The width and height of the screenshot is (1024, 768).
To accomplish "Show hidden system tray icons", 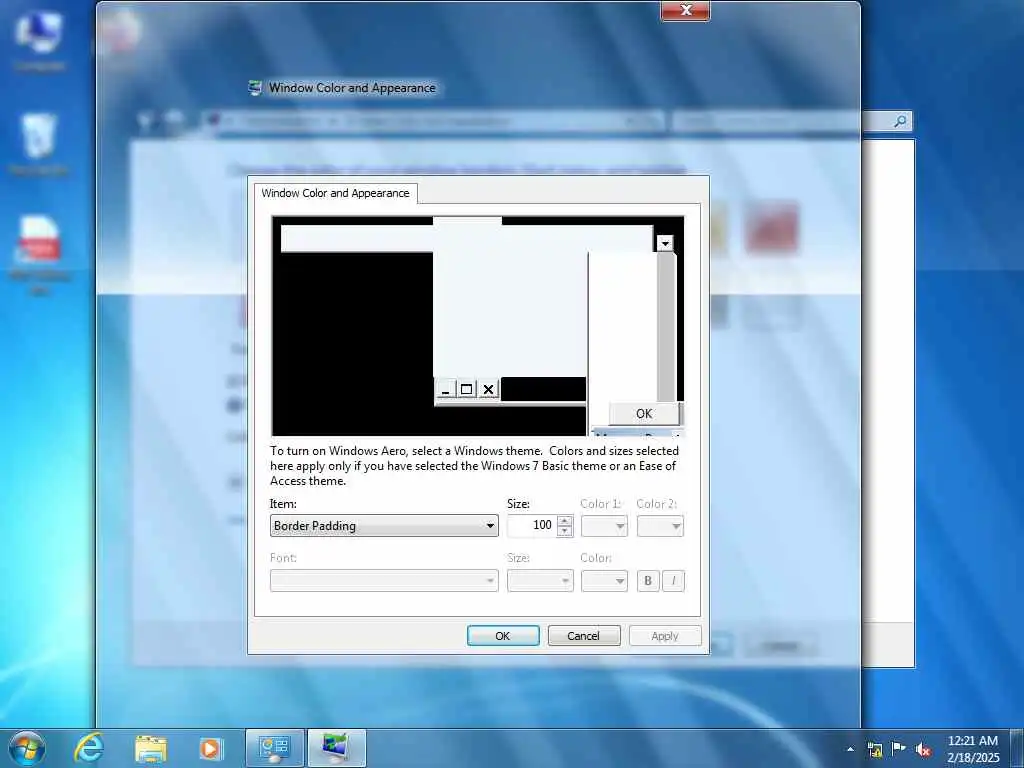I will coord(850,749).
